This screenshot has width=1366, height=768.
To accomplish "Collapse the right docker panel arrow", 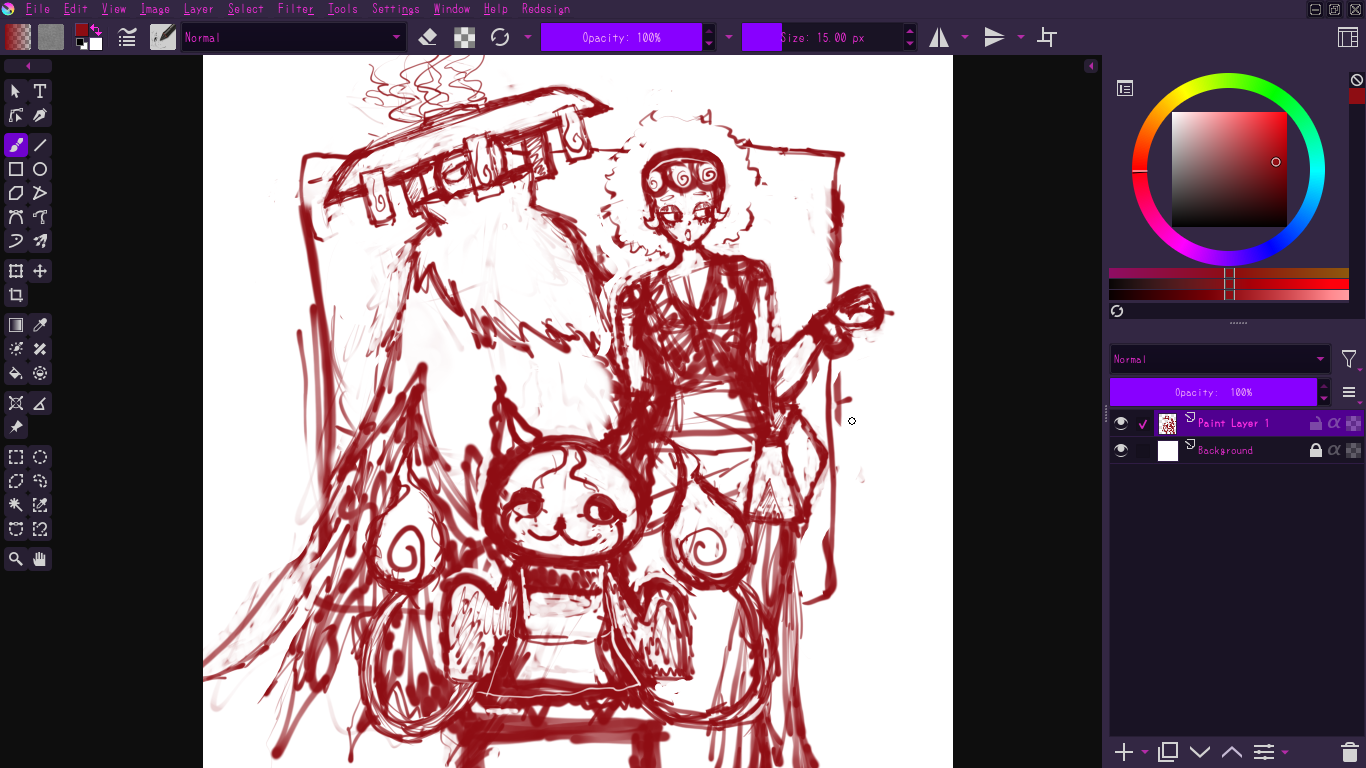I will click(1091, 66).
